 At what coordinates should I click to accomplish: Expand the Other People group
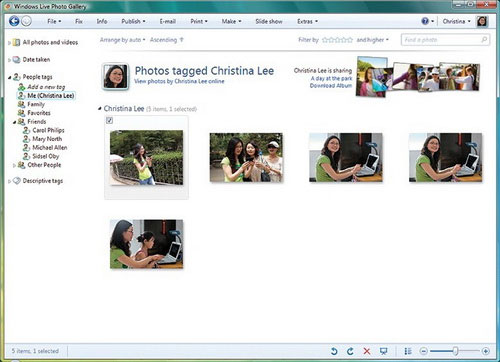[x=14, y=165]
